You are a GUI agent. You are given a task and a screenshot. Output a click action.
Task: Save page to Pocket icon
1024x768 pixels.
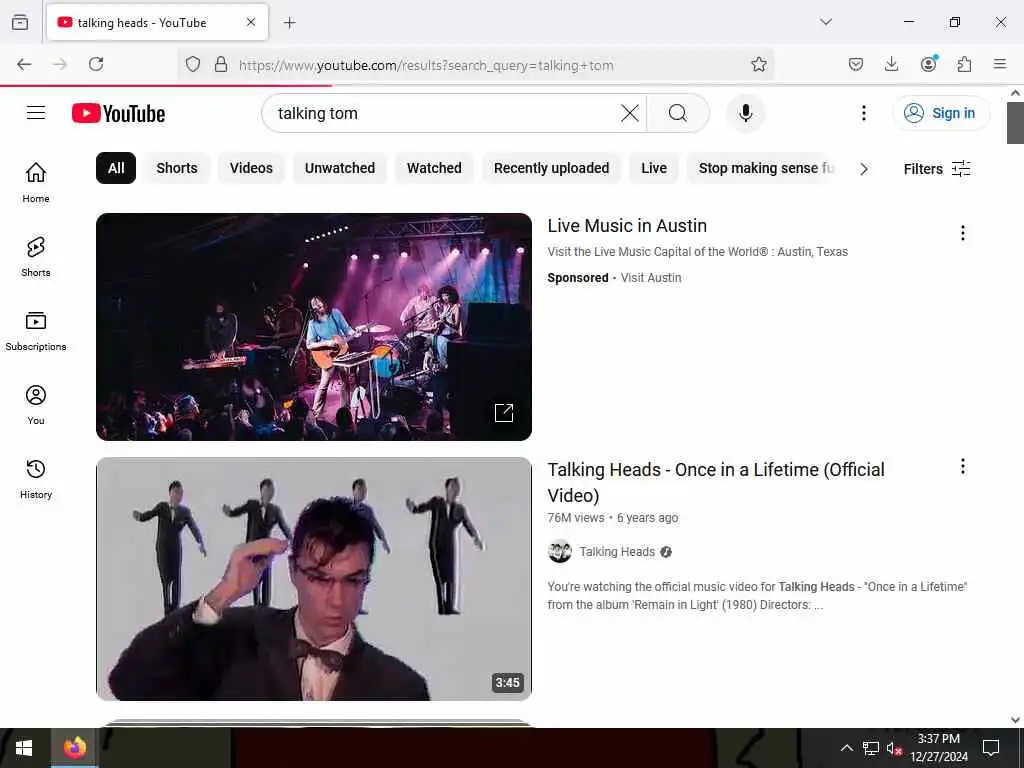tap(856, 64)
